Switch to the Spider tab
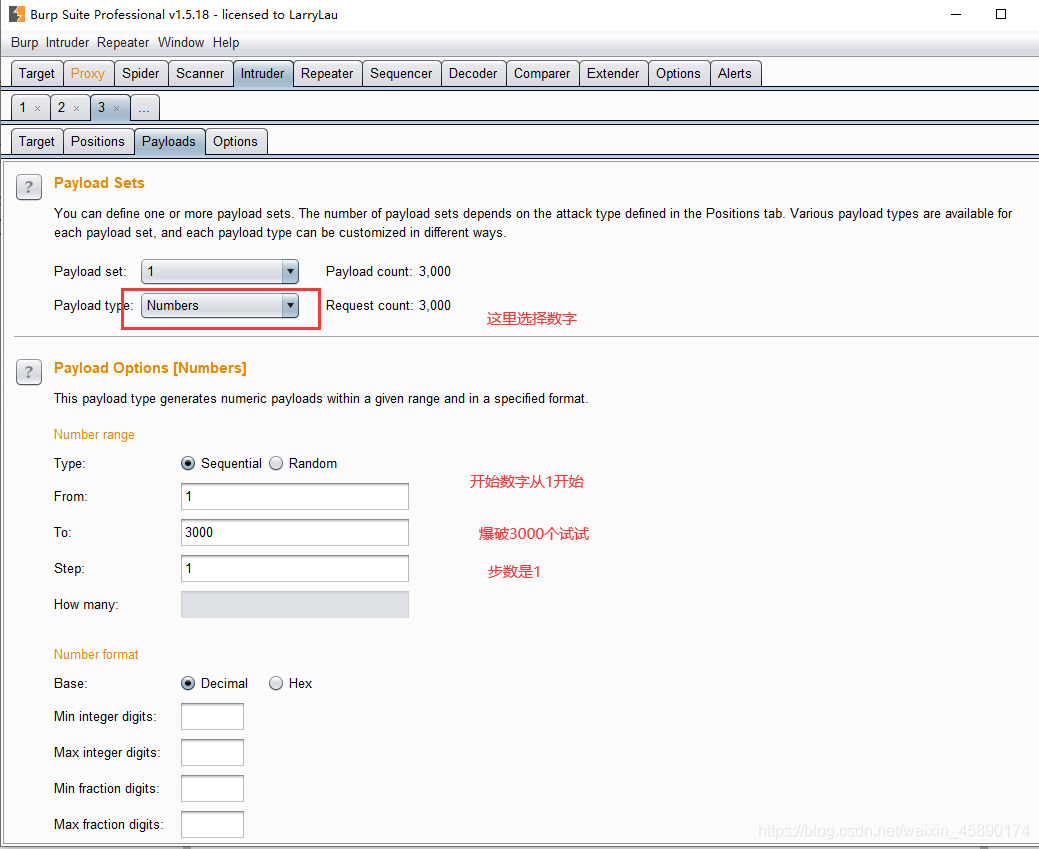The height and width of the screenshot is (849, 1039). point(140,74)
